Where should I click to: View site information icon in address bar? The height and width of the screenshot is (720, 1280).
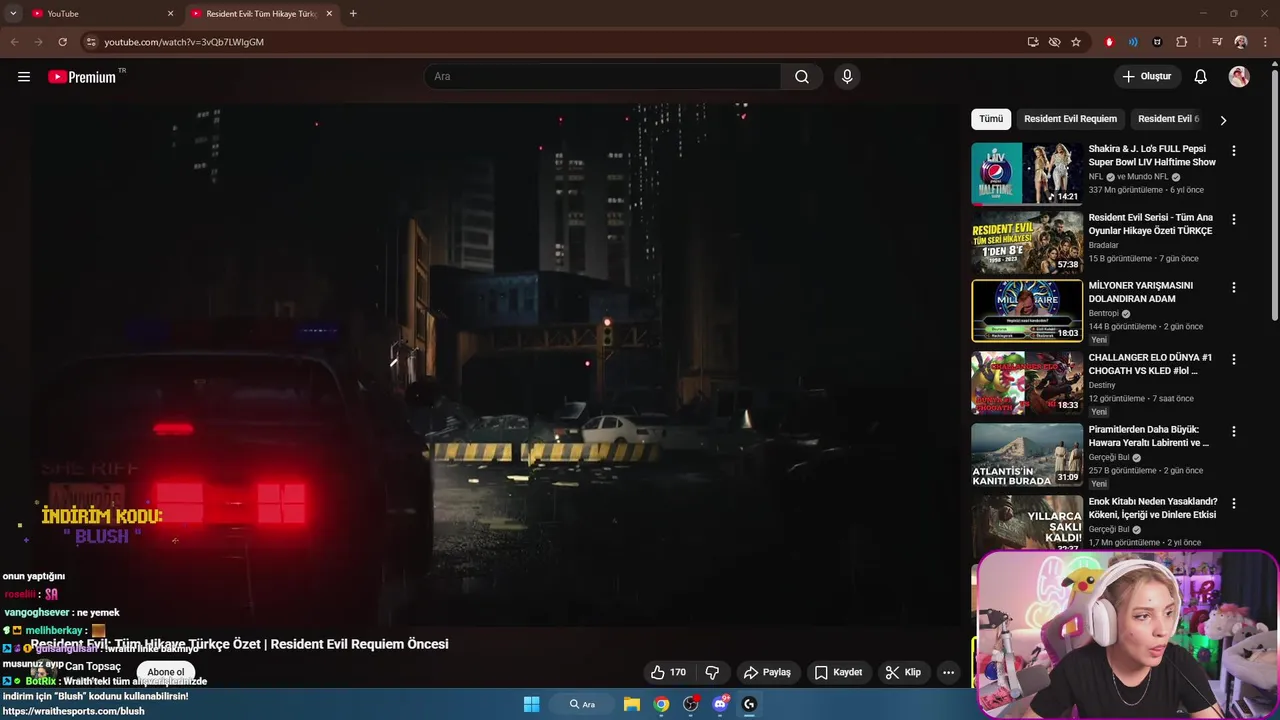click(91, 42)
